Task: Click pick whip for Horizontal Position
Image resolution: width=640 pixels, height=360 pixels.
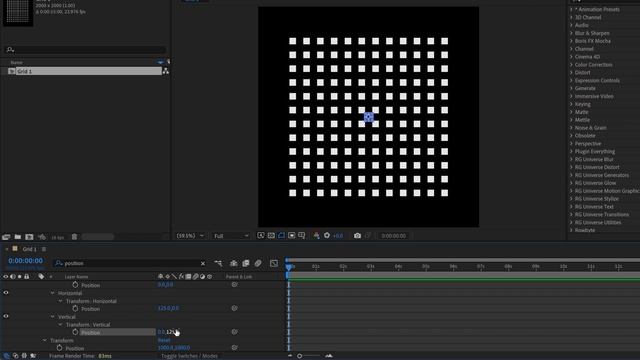Action: 234,309
